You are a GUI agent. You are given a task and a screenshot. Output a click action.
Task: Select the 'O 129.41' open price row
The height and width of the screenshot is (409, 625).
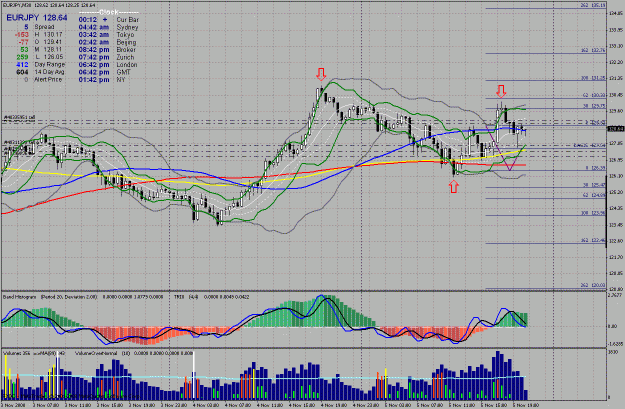point(49,42)
